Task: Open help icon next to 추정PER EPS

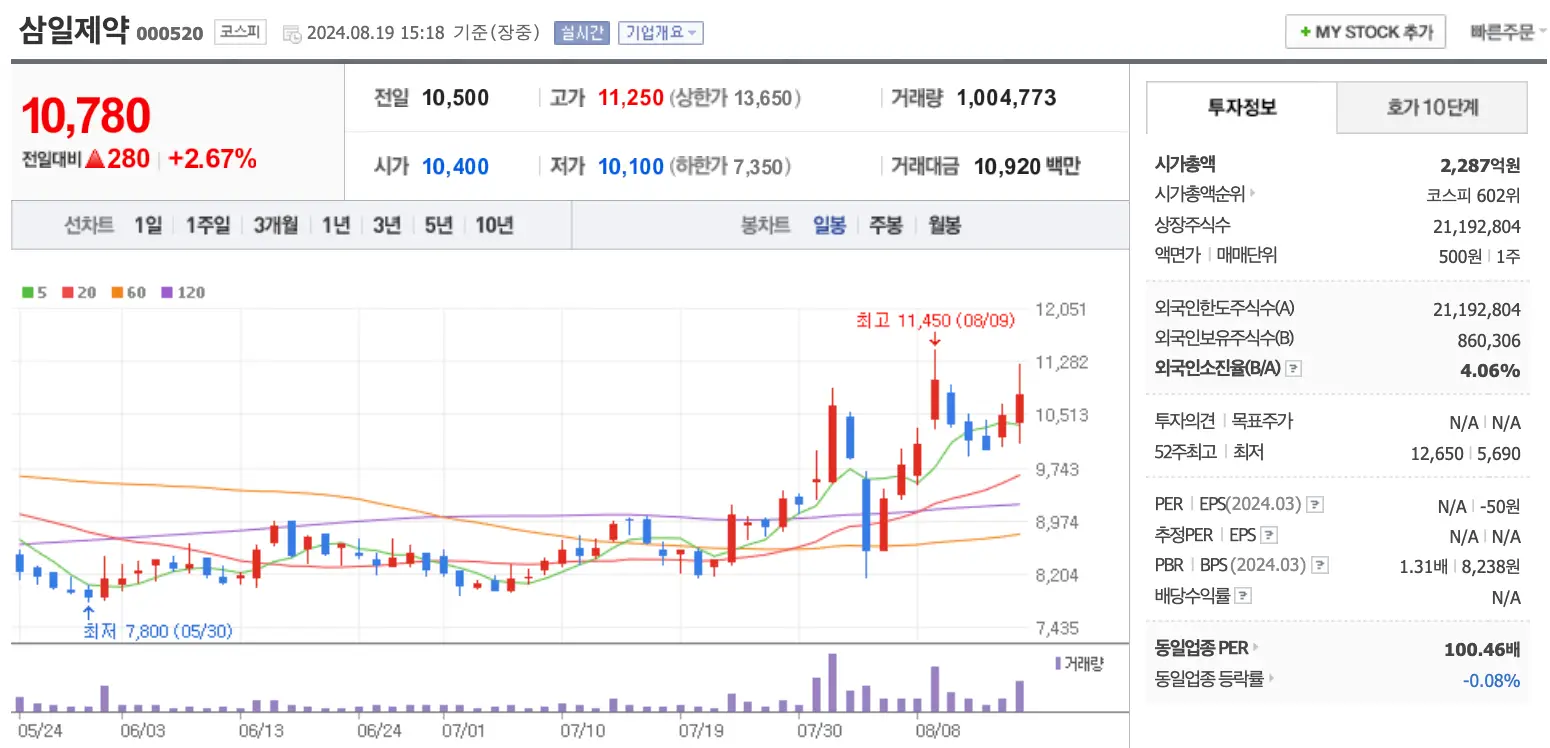Action: (1269, 535)
